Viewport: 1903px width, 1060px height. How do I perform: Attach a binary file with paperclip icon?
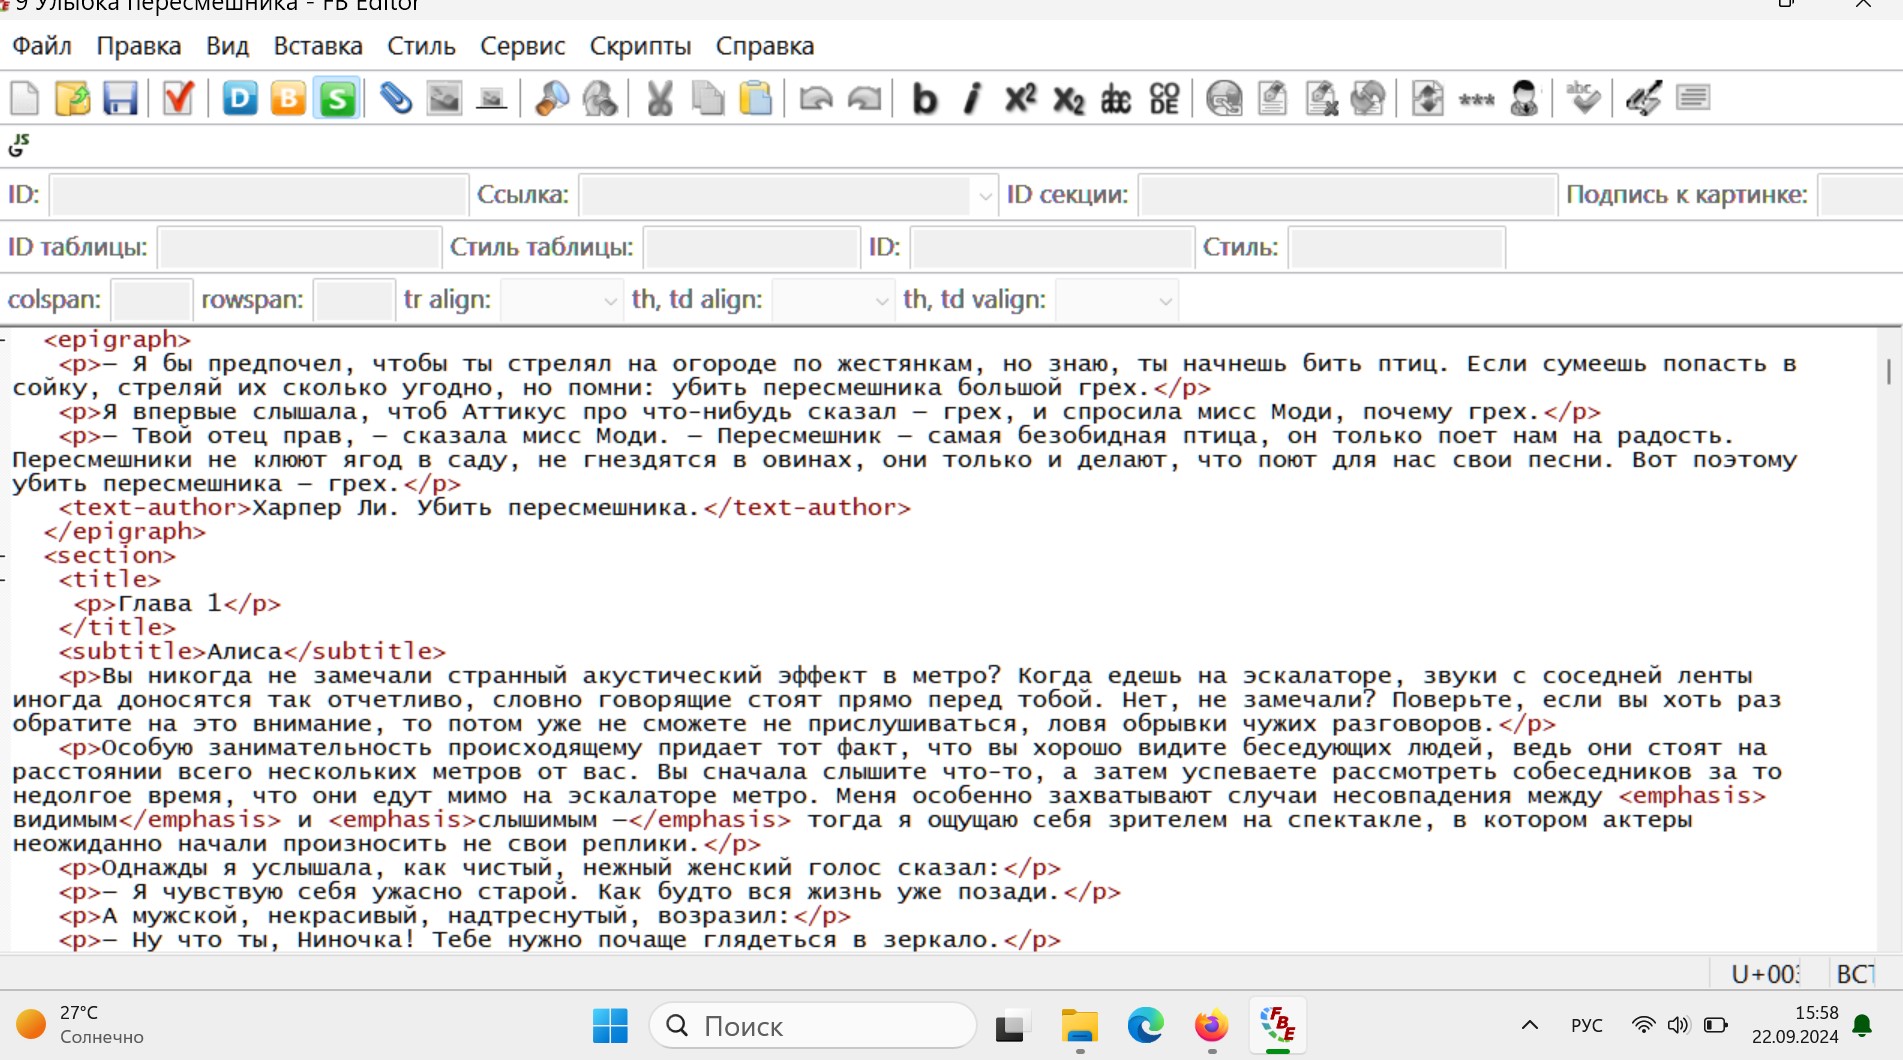pyautogui.click(x=396, y=98)
